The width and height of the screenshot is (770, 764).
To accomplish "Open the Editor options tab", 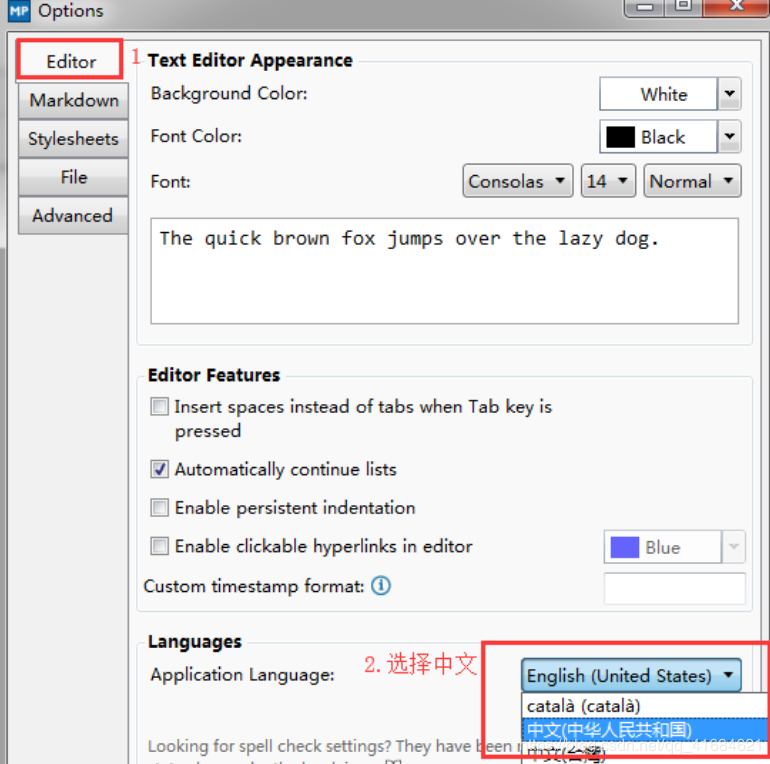I will tap(71, 61).
